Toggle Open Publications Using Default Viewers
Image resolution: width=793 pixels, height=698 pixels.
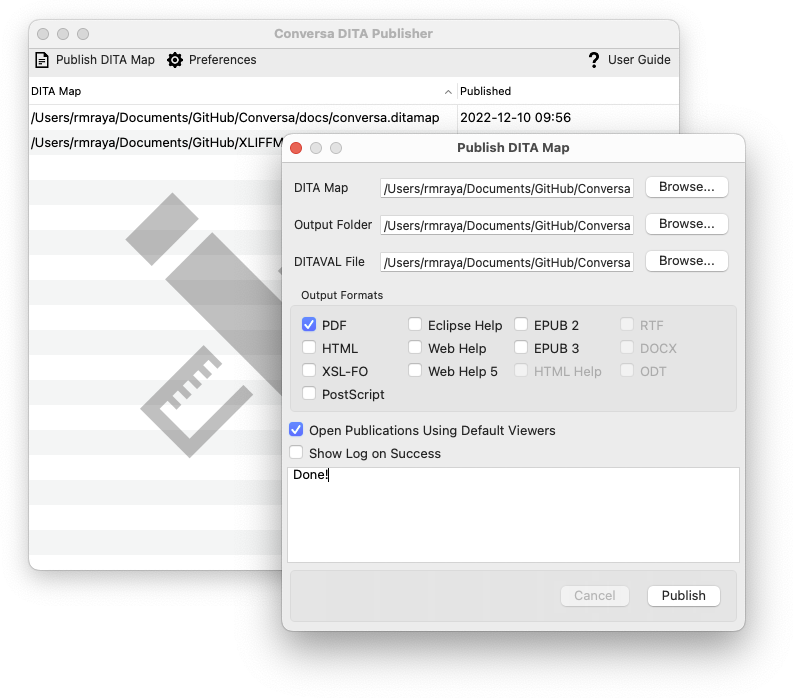296,429
